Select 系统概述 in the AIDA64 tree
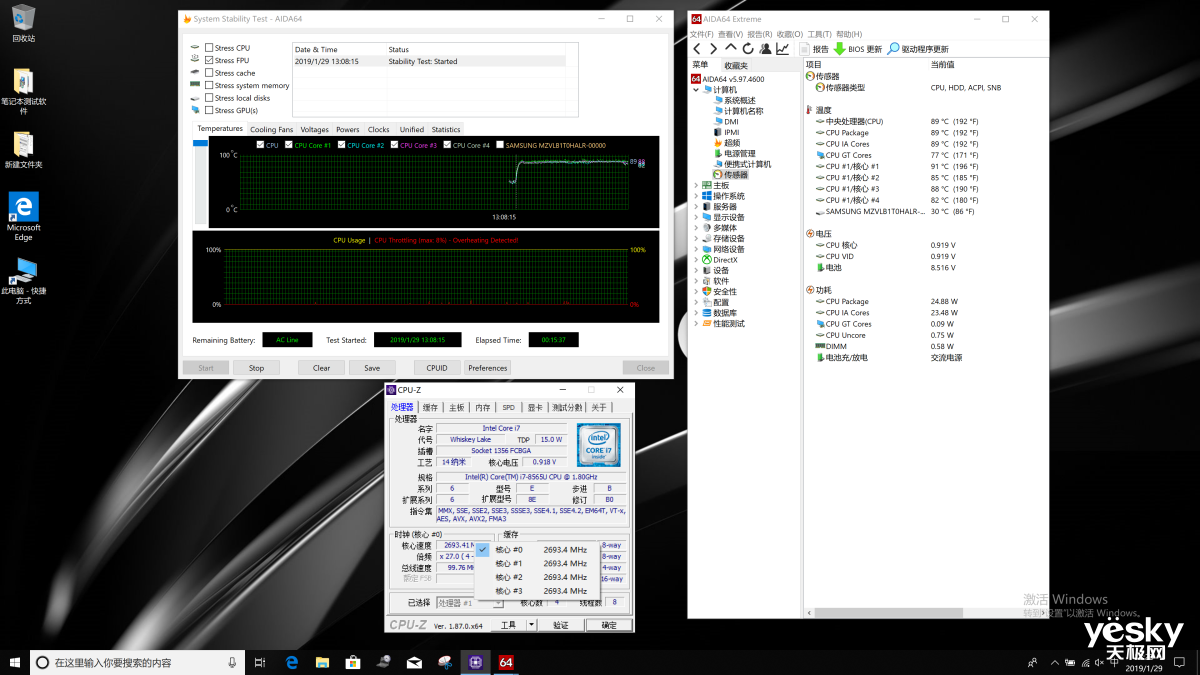The image size is (1200, 675). click(734, 100)
